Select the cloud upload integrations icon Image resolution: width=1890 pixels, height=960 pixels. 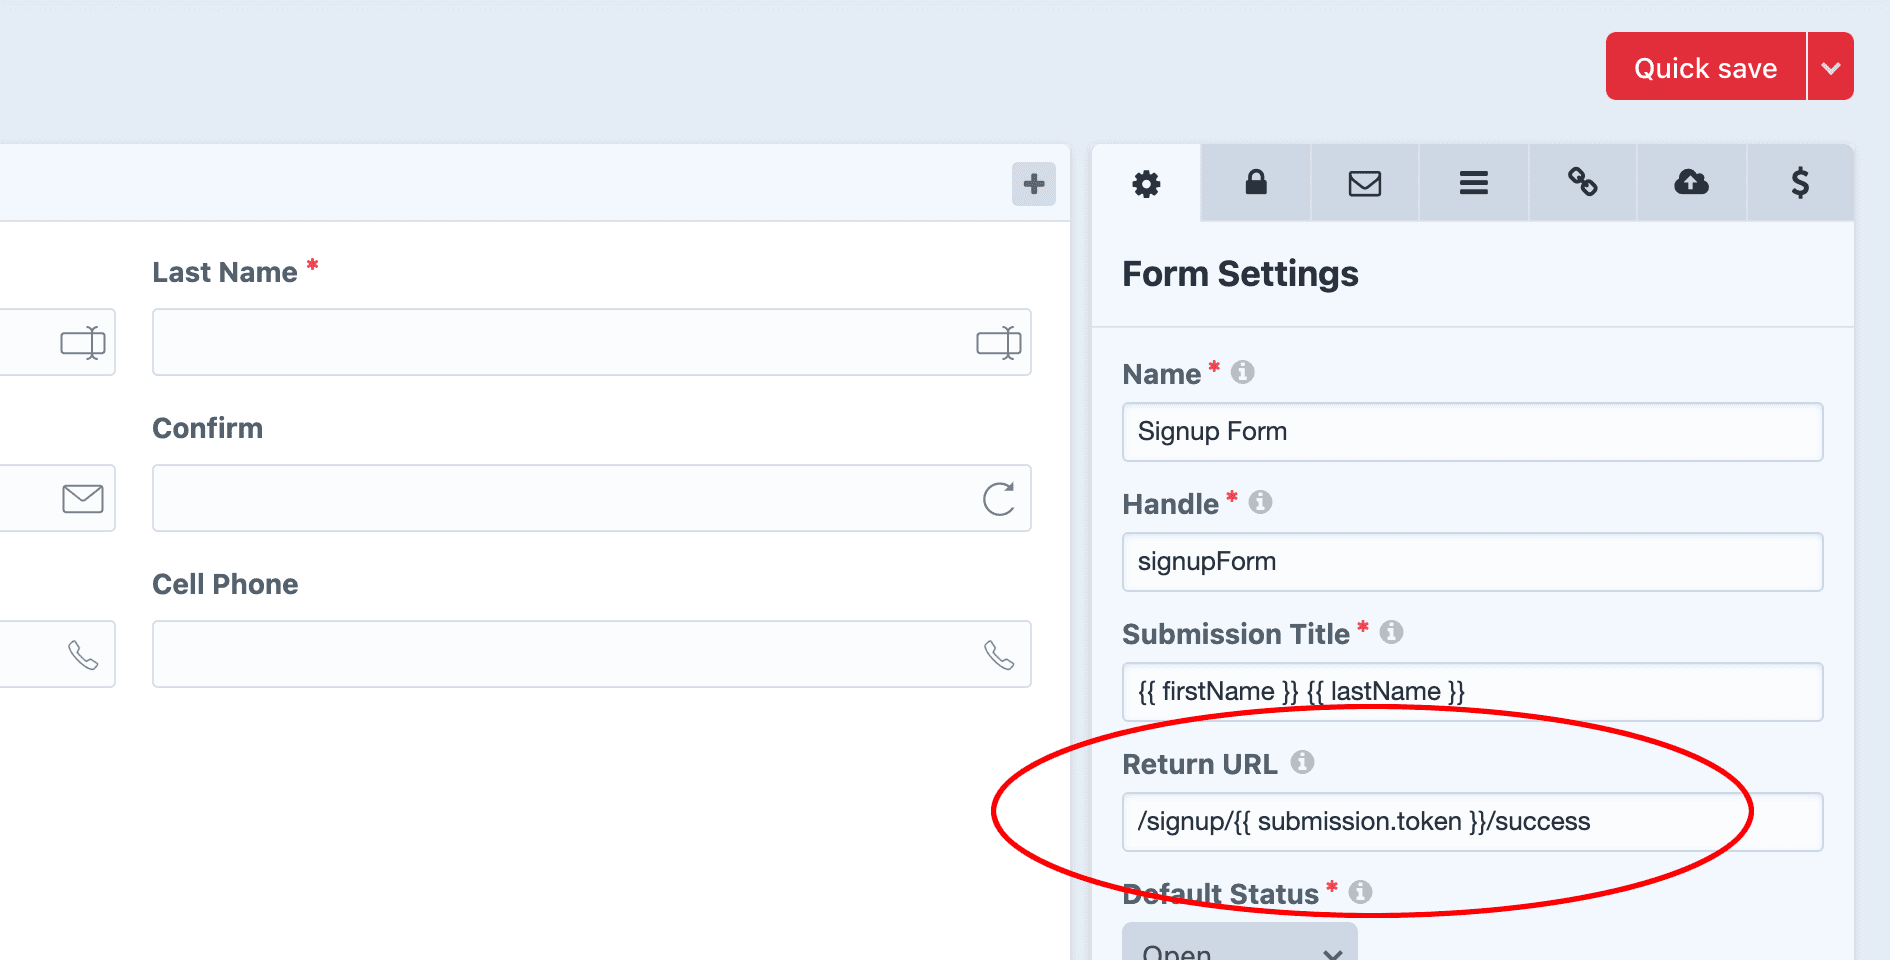pos(1690,183)
